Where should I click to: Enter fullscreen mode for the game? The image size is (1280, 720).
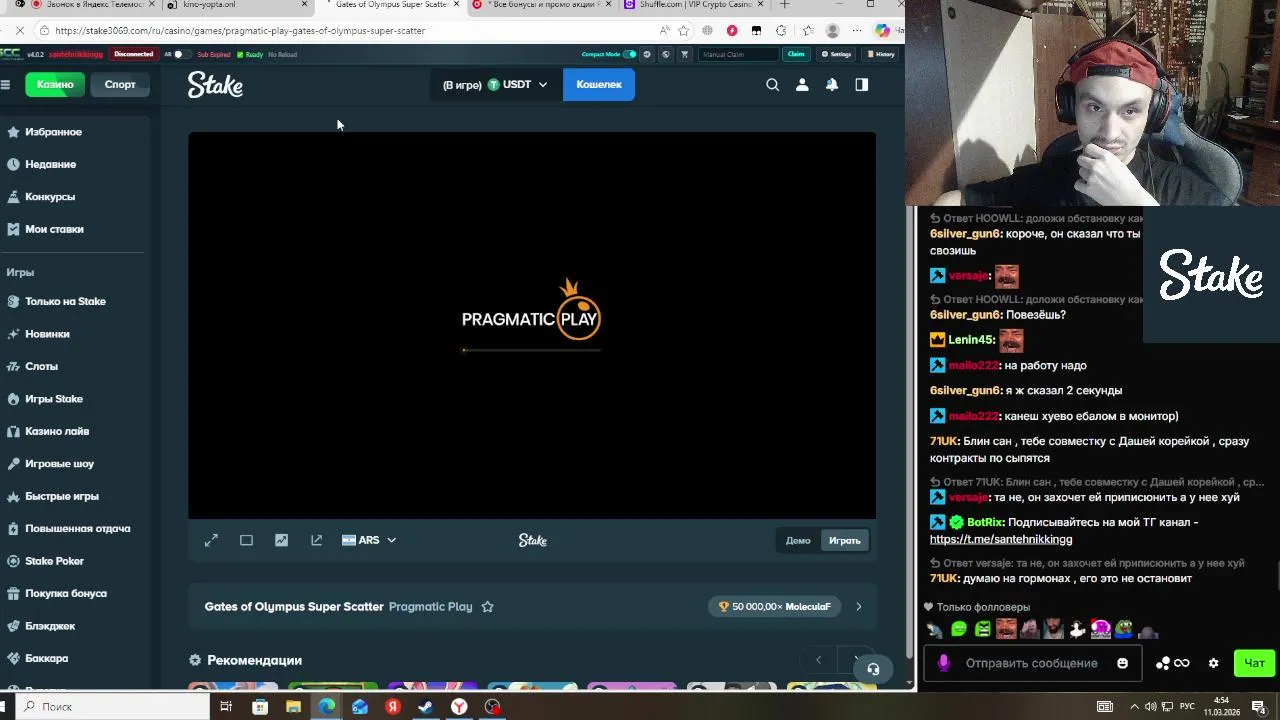click(x=211, y=540)
